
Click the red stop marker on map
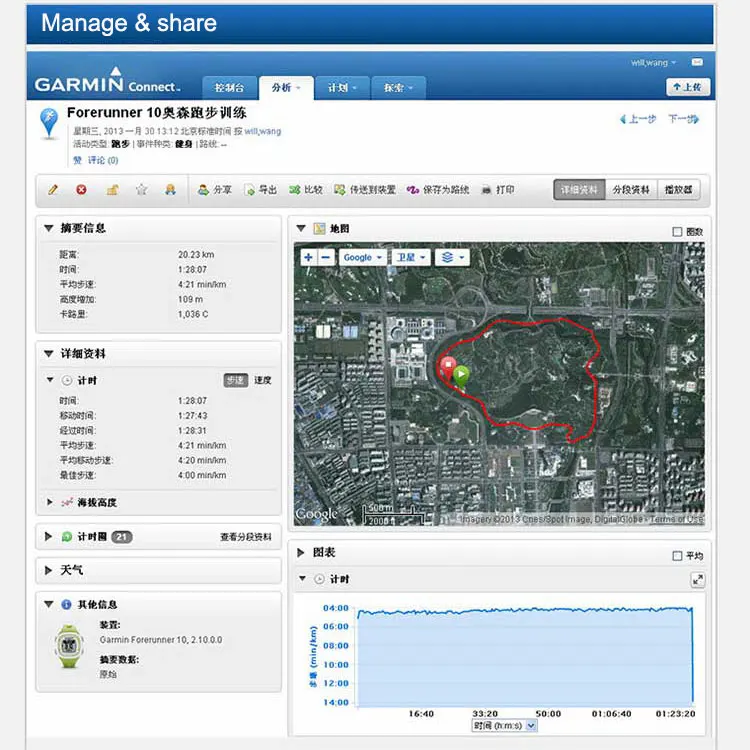pyautogui.click(x=448, y=369)
